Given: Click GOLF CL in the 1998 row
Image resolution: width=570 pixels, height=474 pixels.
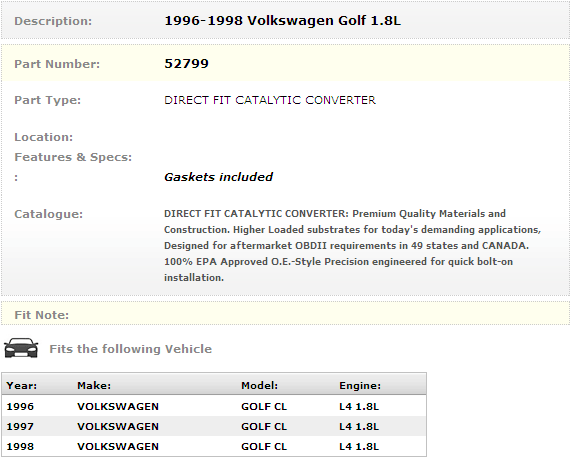Looking at the screenshot, I should (x=264, y=446).
